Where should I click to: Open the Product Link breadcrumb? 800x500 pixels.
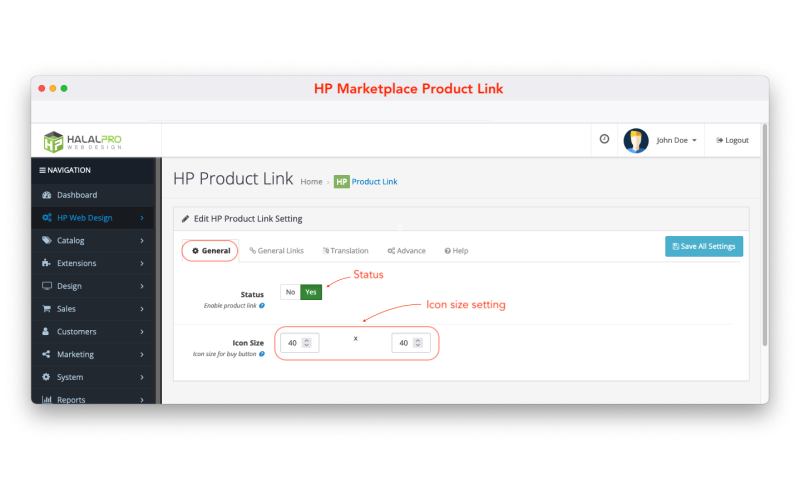click(374, 182)
